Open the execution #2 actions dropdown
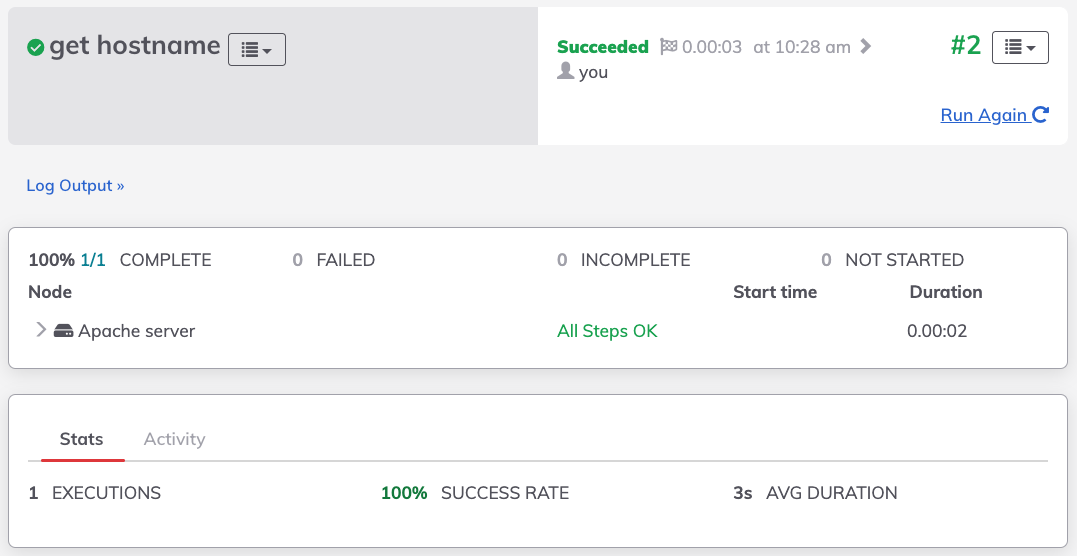Image resolution: width=1077 pixels, height=556 pixels. tap(1020, 47)
